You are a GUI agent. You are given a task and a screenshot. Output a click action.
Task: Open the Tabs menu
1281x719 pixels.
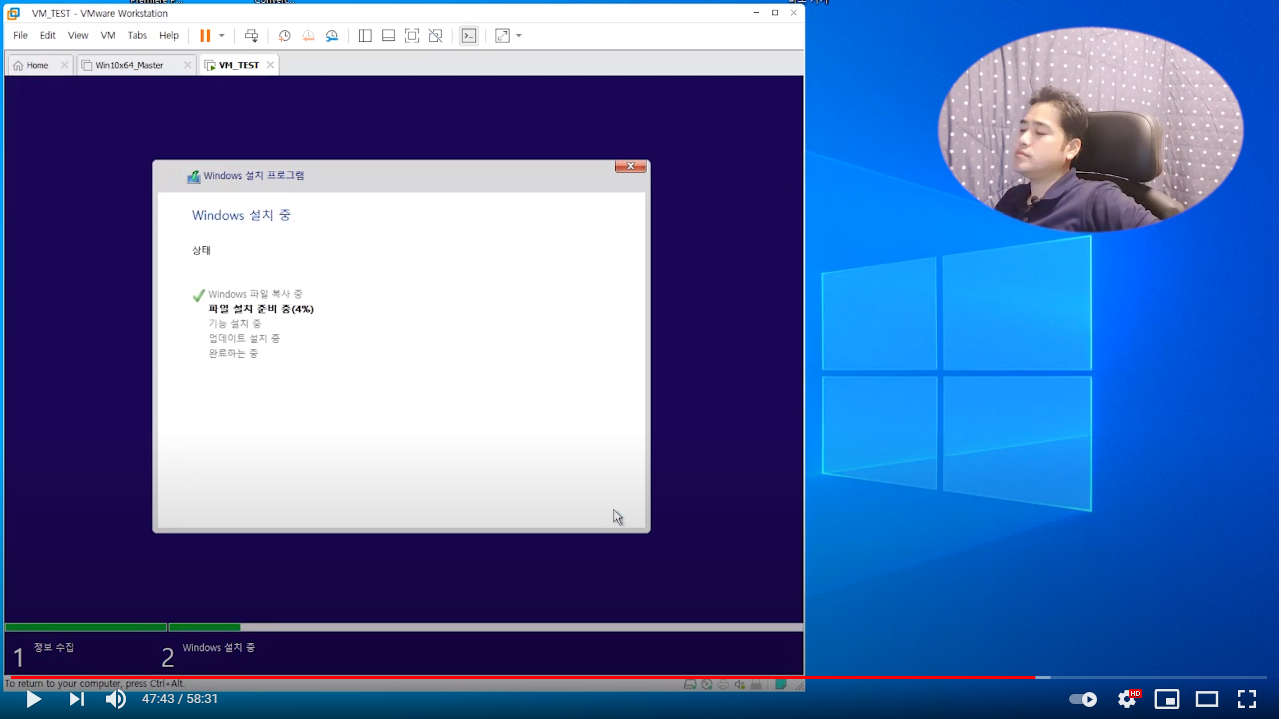pos(137,35)
